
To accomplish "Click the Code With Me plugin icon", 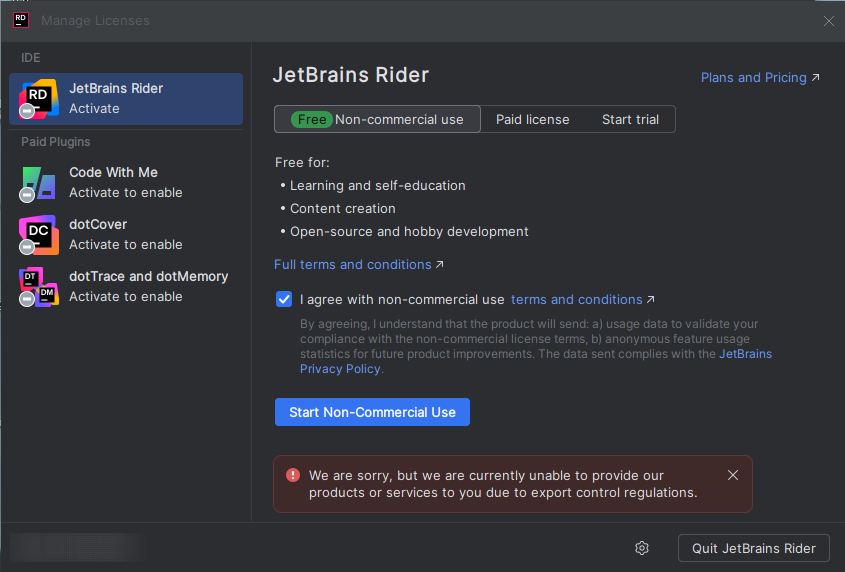I will [x=38, y=182].
